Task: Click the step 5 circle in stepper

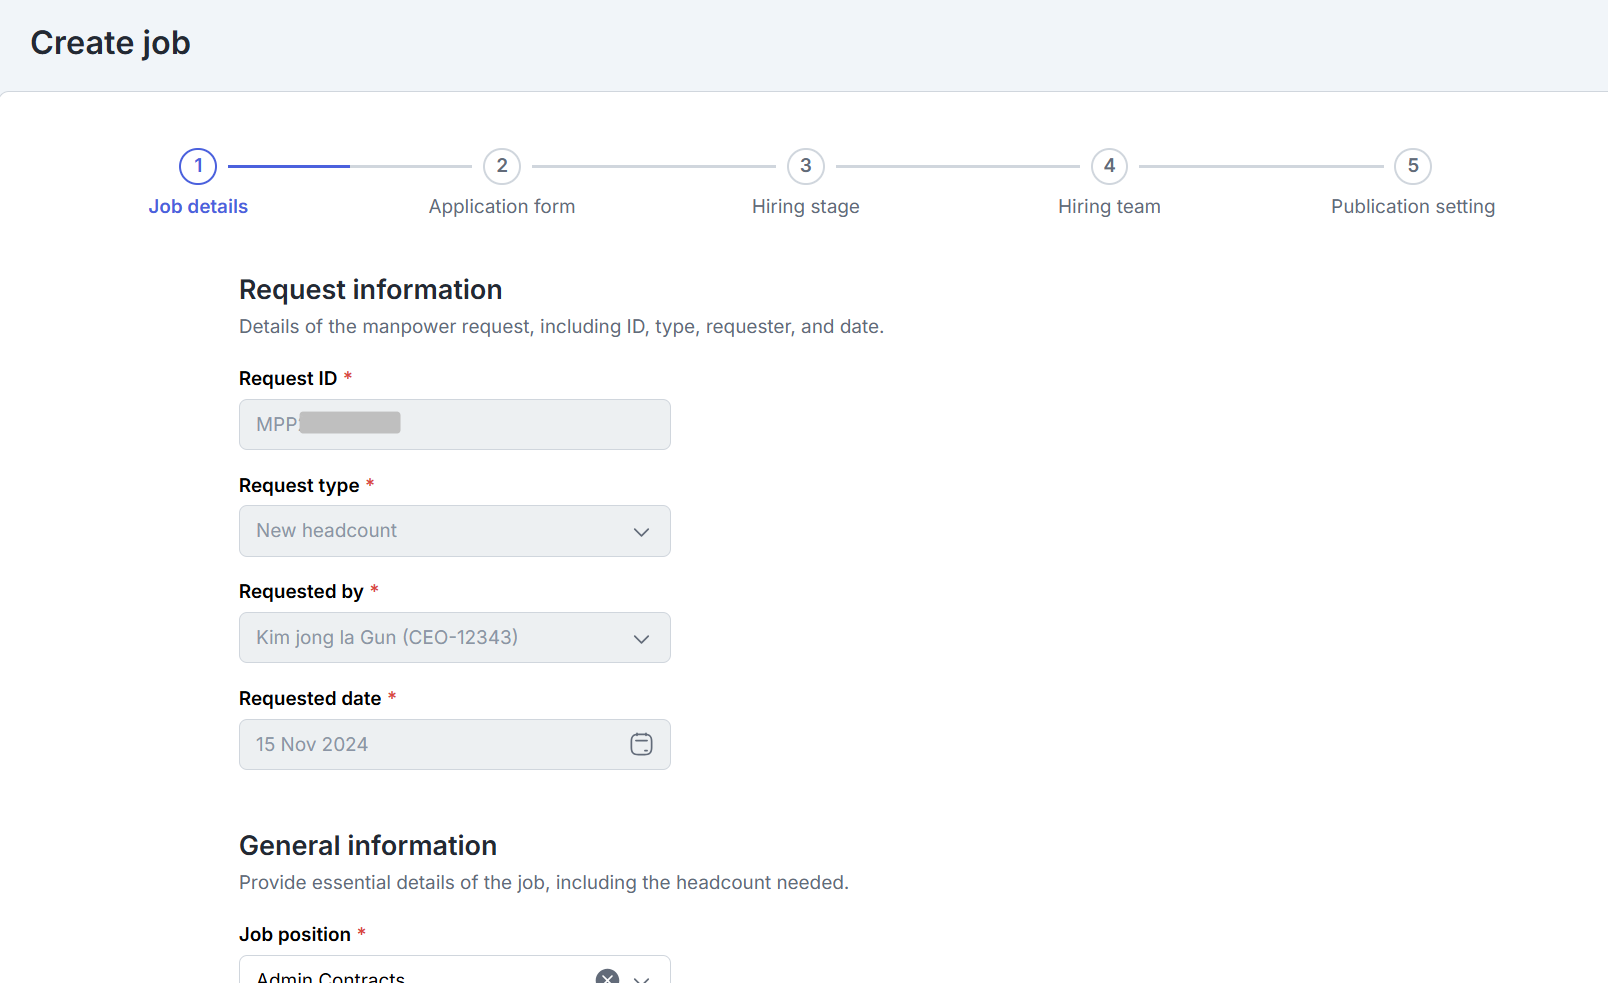Action: [1413, 166]
